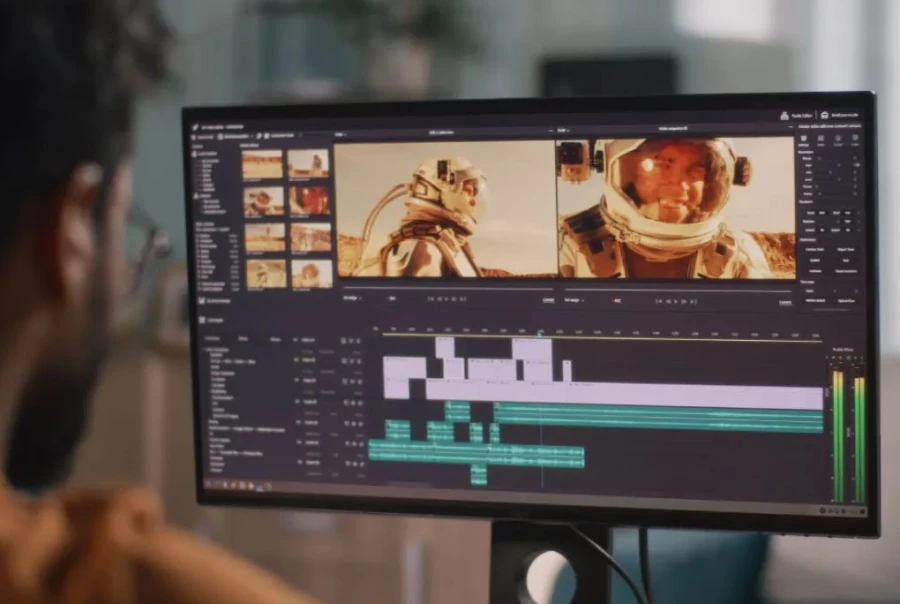Screen dimensions: 900x604
Task: Click the search icon in the top-left toolbar
Action: click(x=259, y=135)
